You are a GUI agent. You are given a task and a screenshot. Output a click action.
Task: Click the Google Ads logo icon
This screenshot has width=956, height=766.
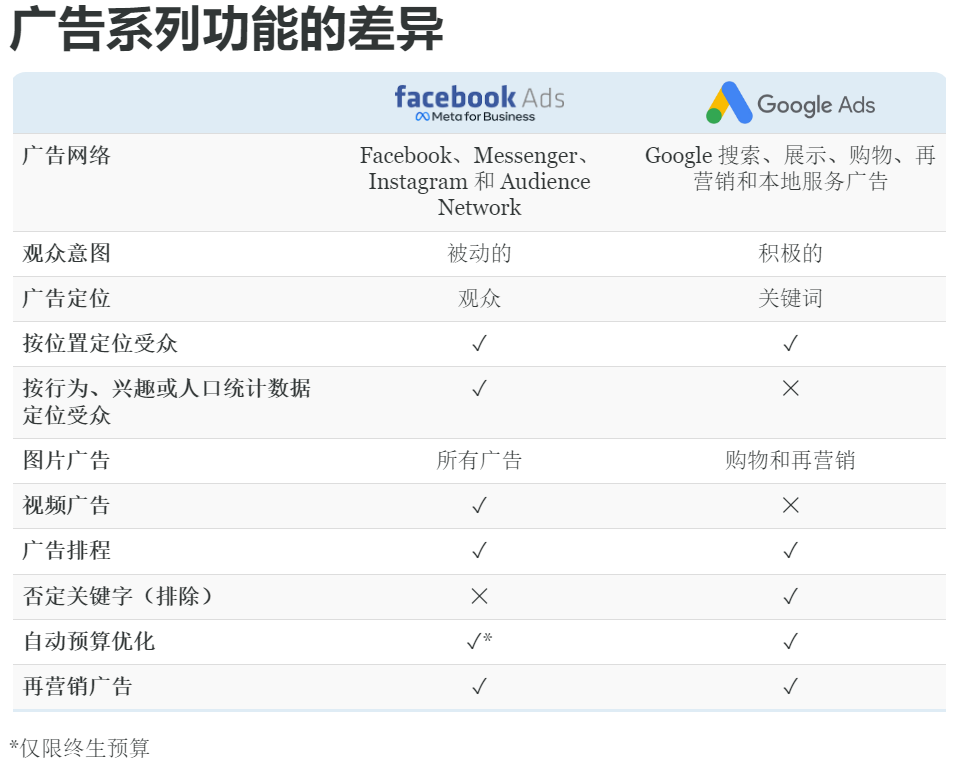[729, 102]
